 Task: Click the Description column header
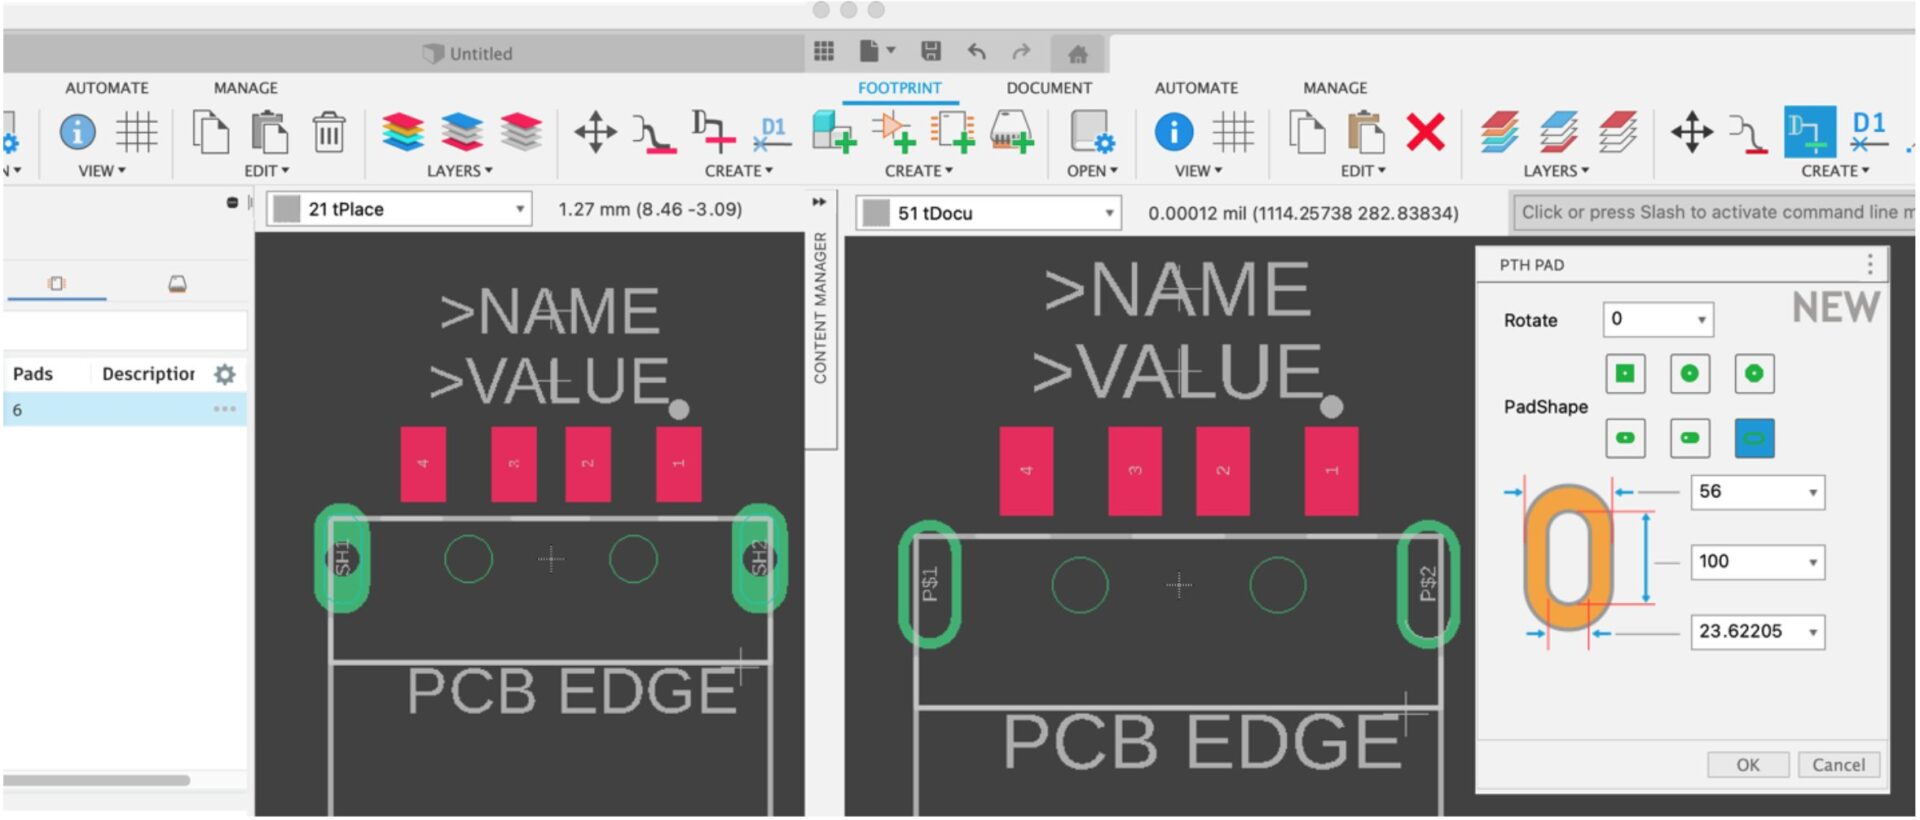(148, 374)
